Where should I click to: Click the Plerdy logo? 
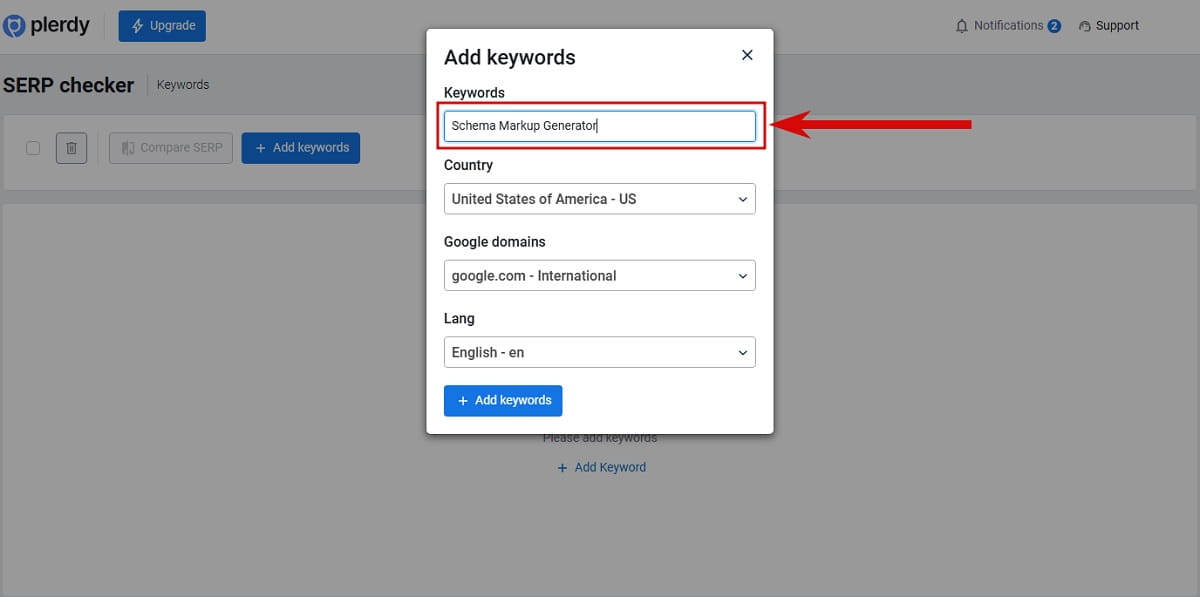click(46, 25)
